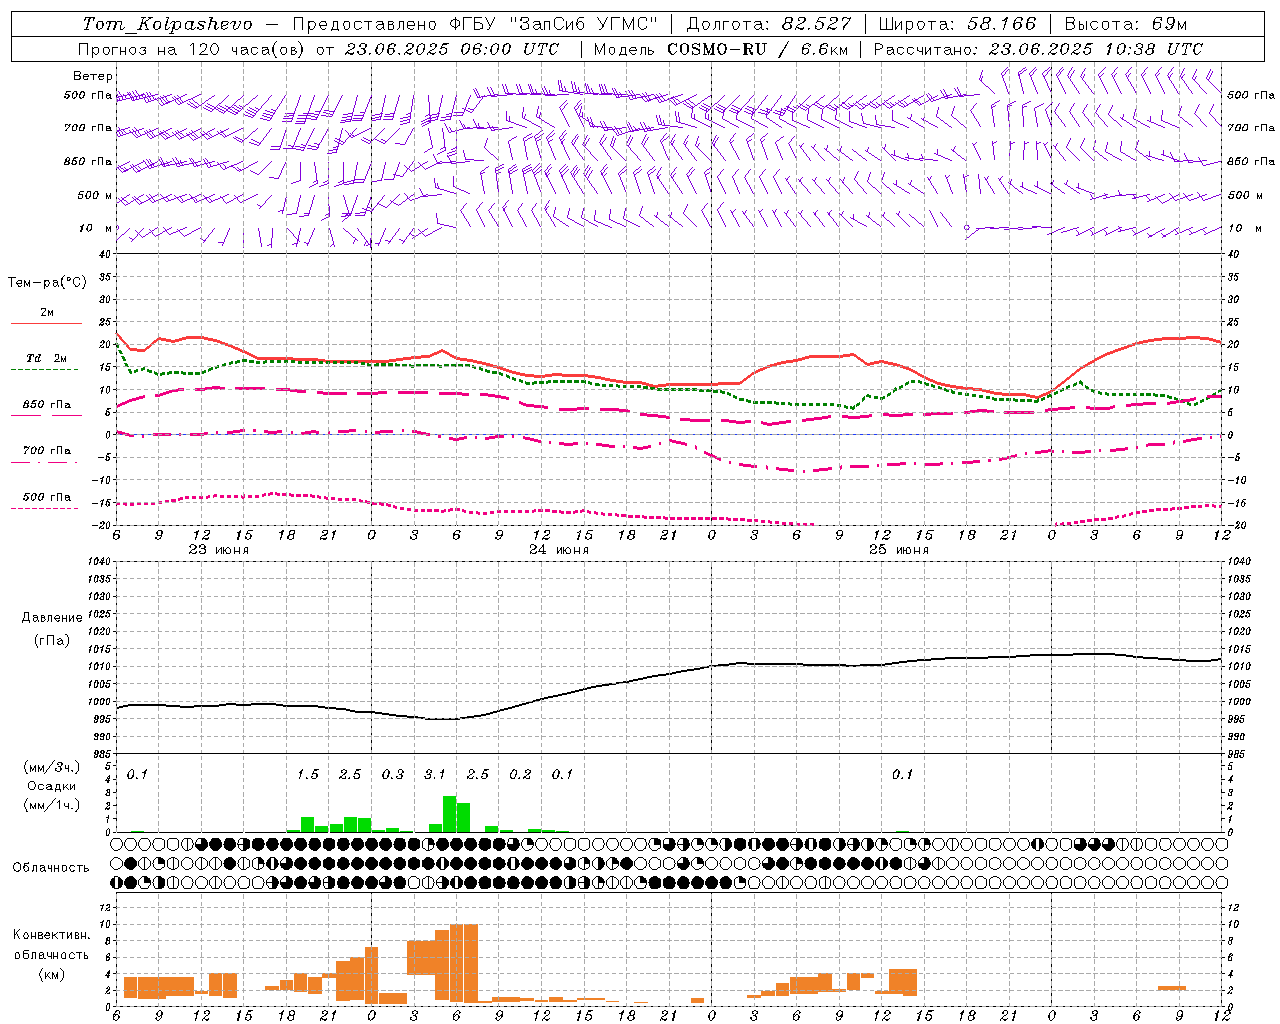Select the Высота: 69м label
The image size is (1280, 1024).
[1128, 24]
